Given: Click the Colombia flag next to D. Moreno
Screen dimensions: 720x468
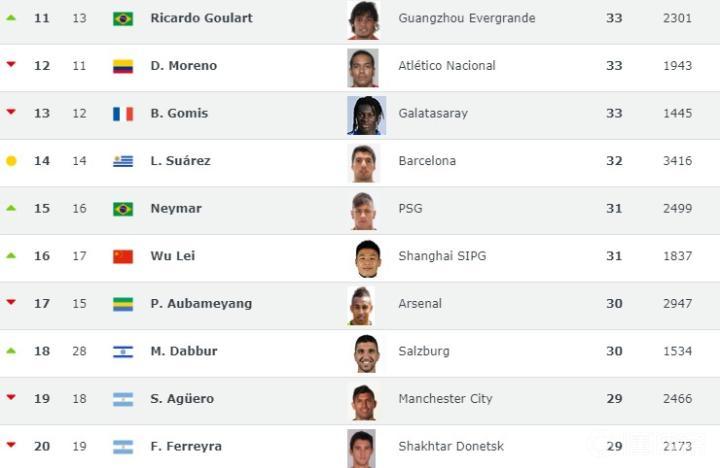Looking at the screenshot, I should point(123,66).
